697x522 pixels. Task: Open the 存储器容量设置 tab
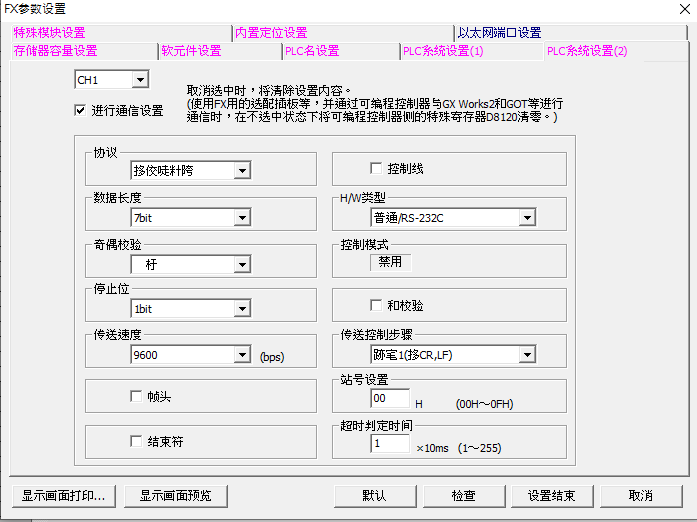[x=56, y=51]
